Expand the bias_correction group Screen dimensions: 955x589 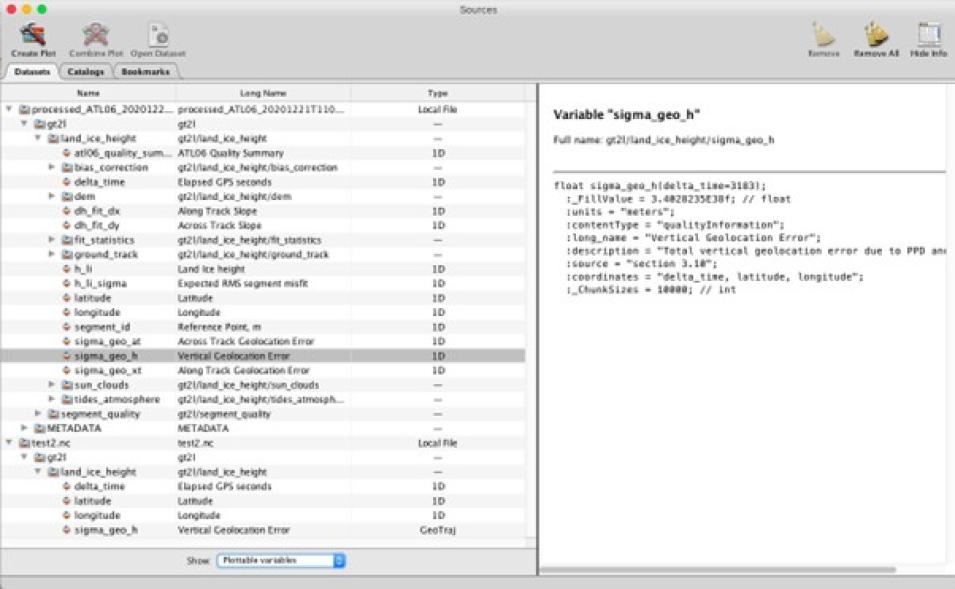52,167
